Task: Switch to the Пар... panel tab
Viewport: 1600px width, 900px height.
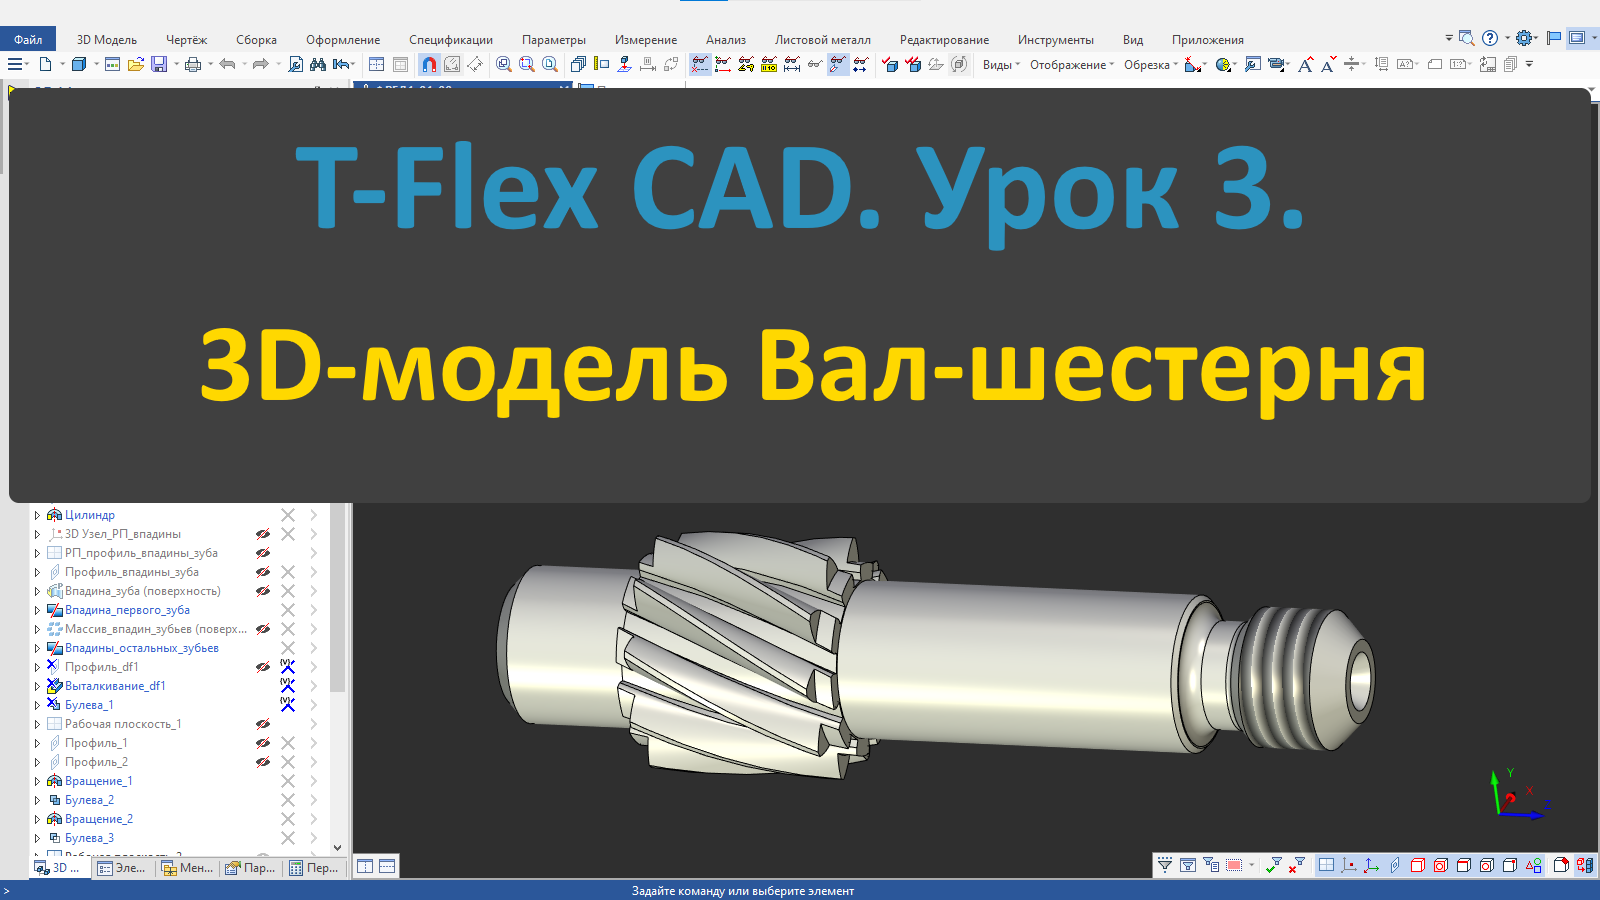Action: click(x=251, y=868)
